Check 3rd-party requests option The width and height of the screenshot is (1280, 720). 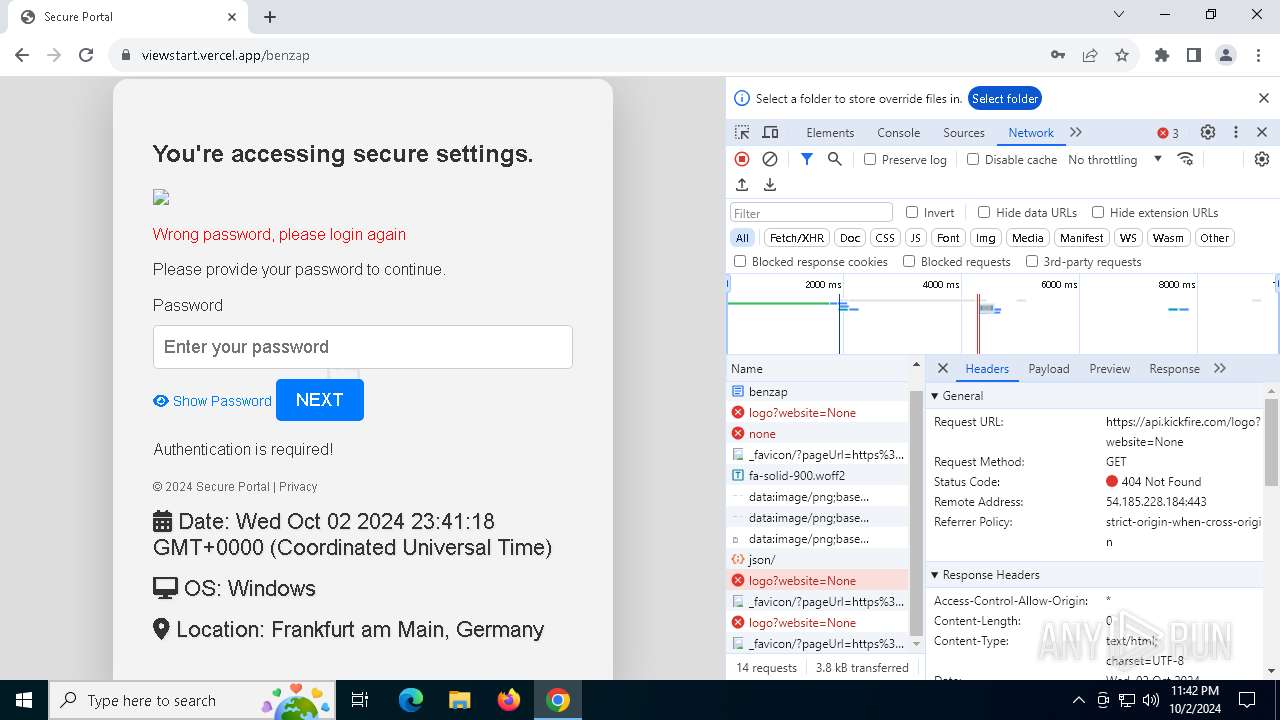point(1032,261)
